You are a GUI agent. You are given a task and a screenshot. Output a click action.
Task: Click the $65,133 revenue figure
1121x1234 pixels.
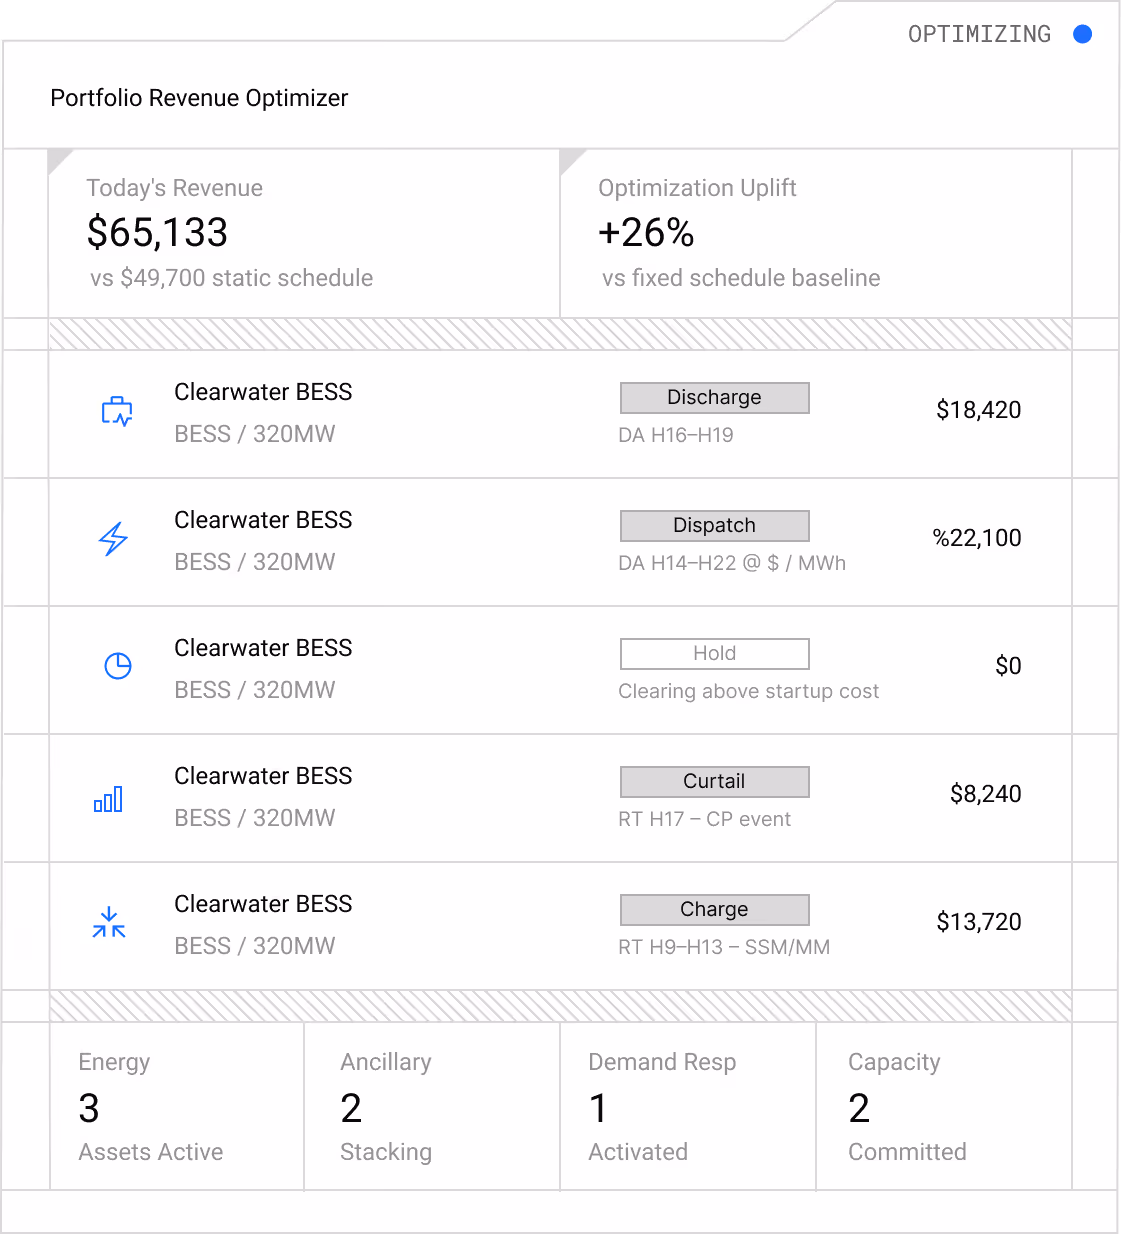158,233
